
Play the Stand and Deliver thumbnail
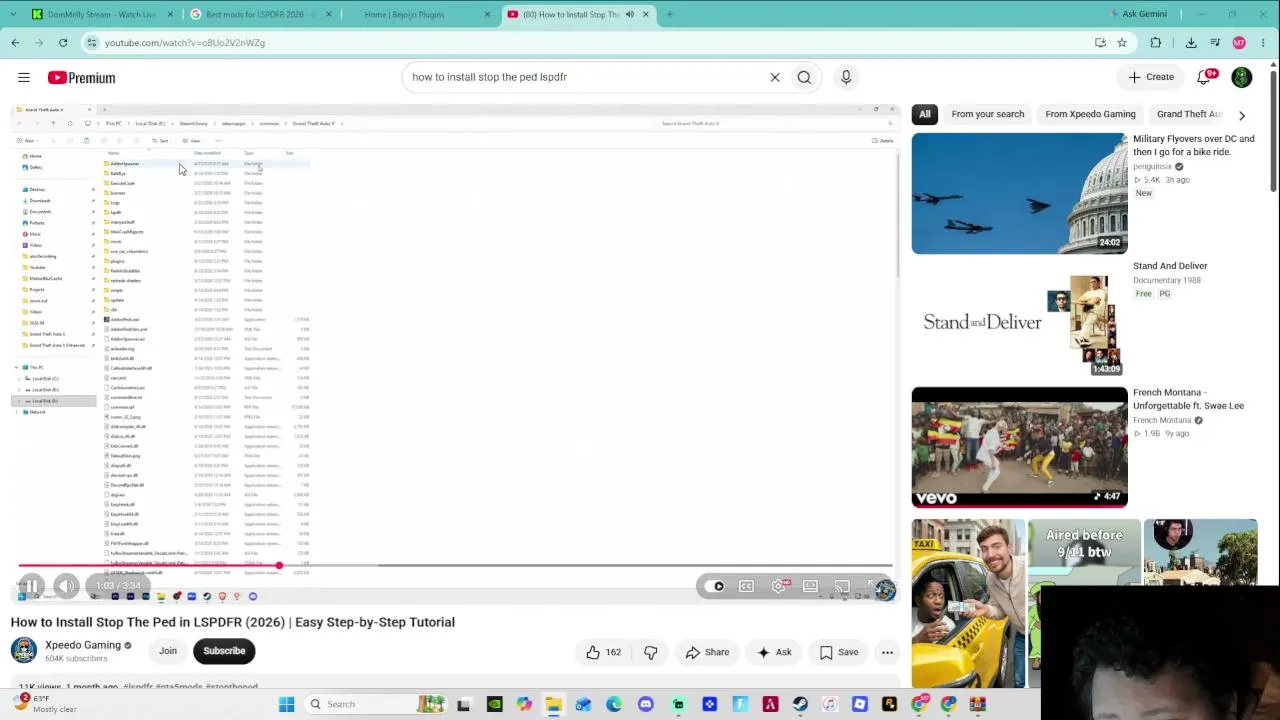[x=1019, y=320]
